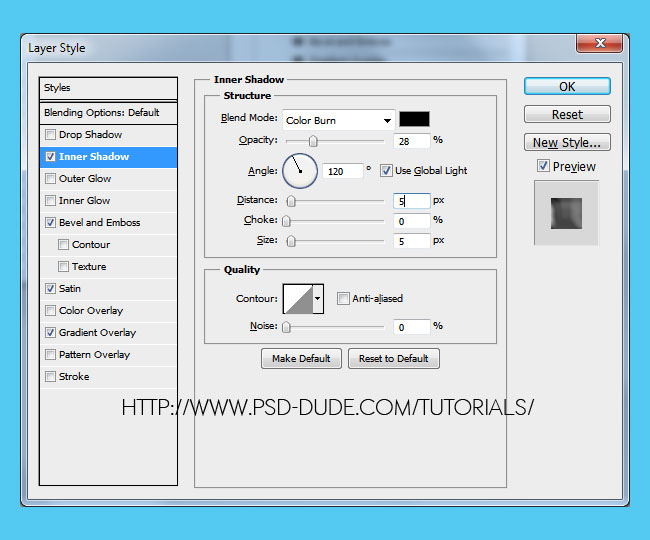Screen dimensions: 650x540
Task: Enable the Inner Glow checkbox
Action: tap(50, 201)
